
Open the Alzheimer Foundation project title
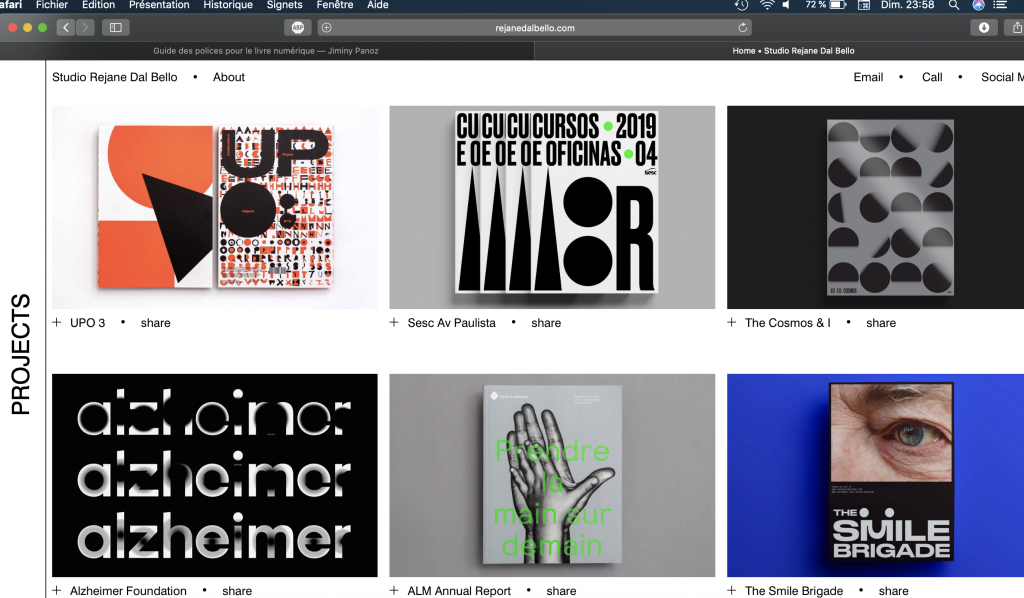[x=128, y=591]
